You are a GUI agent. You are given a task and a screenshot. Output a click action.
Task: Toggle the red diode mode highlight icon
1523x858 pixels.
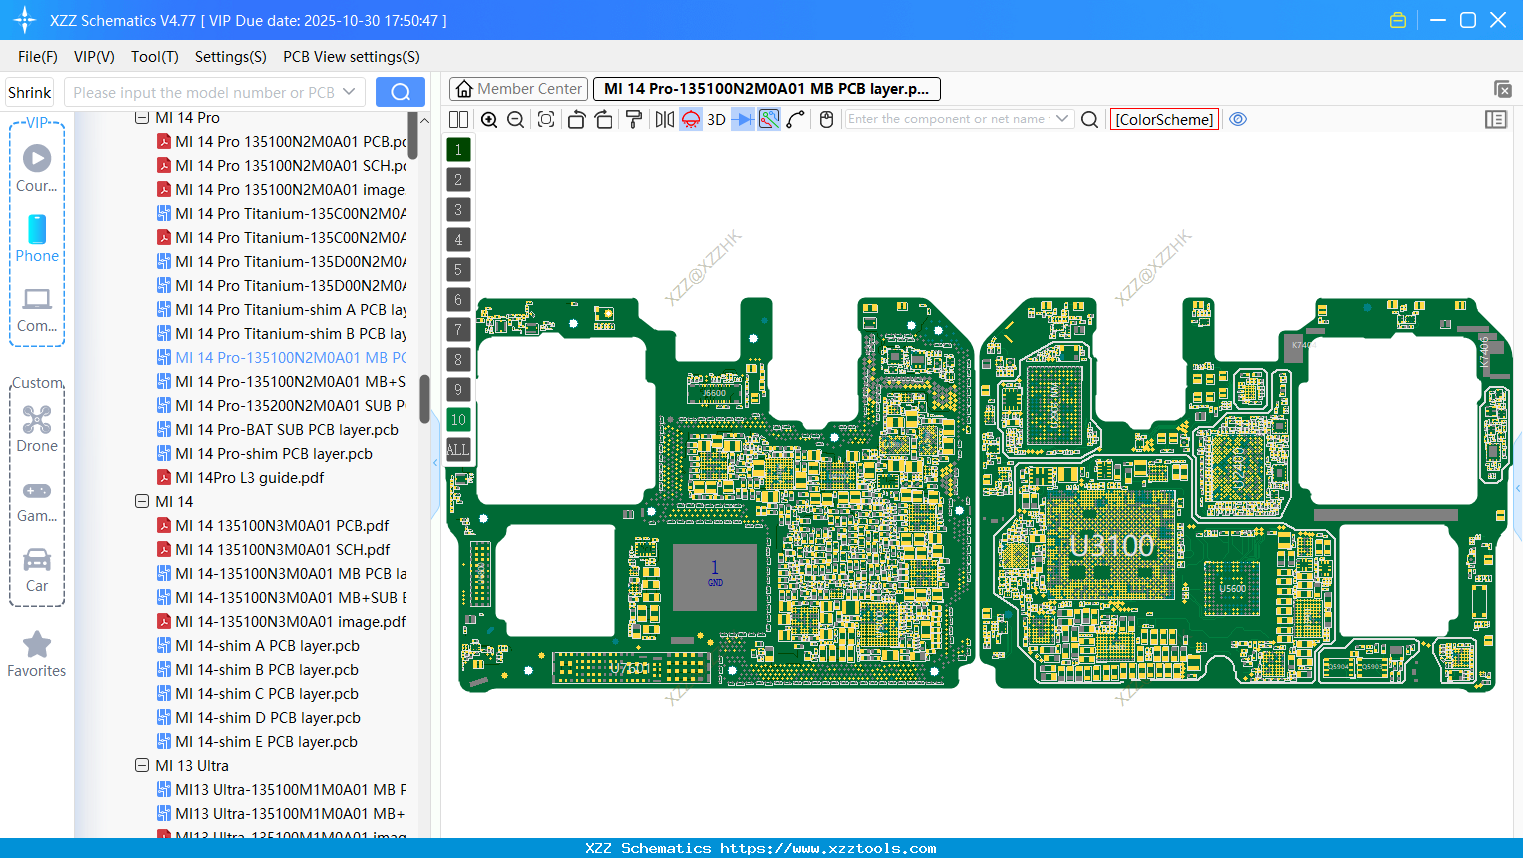coord(690,119)
